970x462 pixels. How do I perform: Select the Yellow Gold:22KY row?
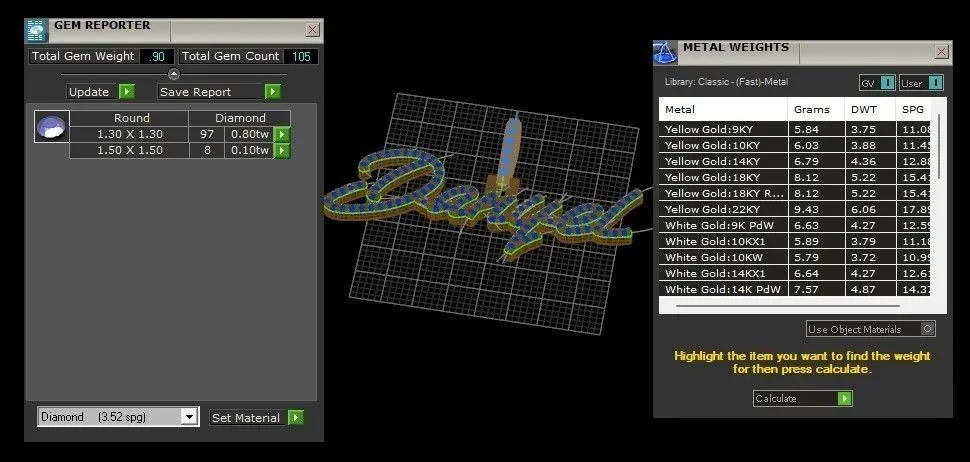coord(795,209)
